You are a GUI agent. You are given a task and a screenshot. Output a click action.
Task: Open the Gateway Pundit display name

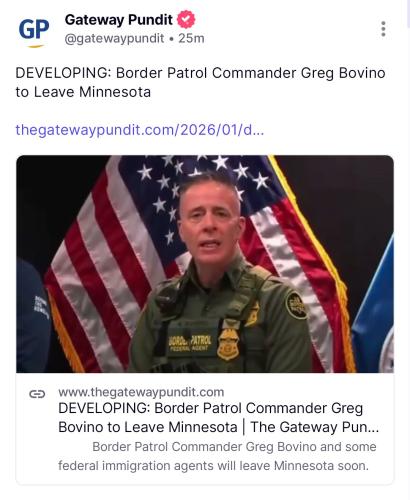(119, 20)
